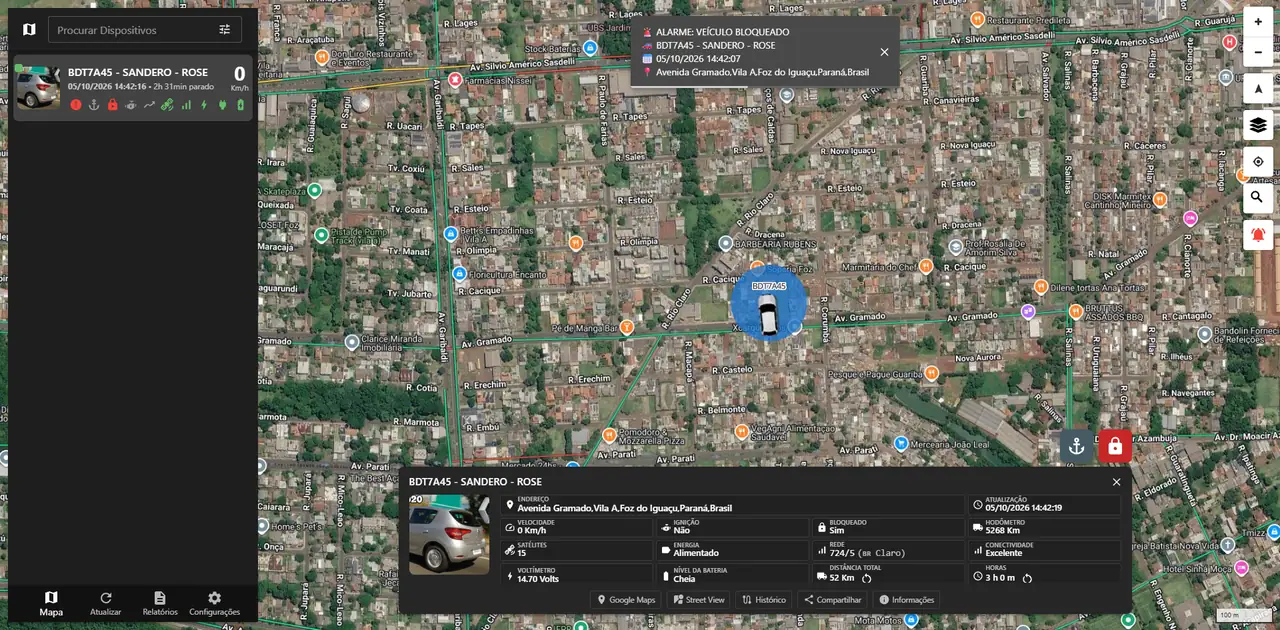Viewport: 1280px width, 630px height.
Task: Center the map on current location
Action: tap(1258, 162)
